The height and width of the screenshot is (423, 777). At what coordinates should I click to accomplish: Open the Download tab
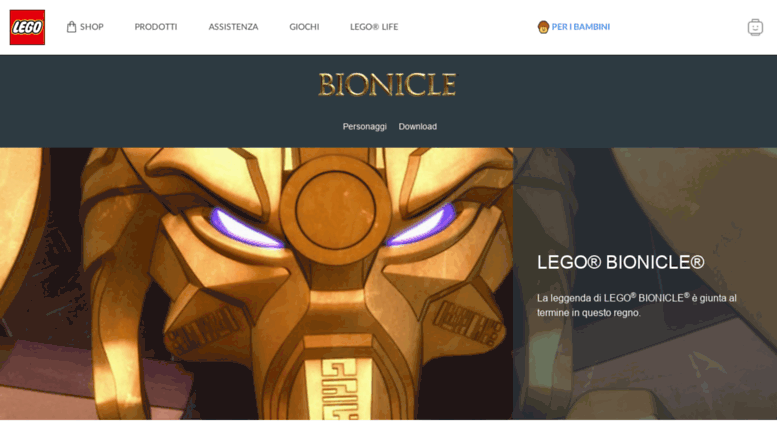pos(418,126)
